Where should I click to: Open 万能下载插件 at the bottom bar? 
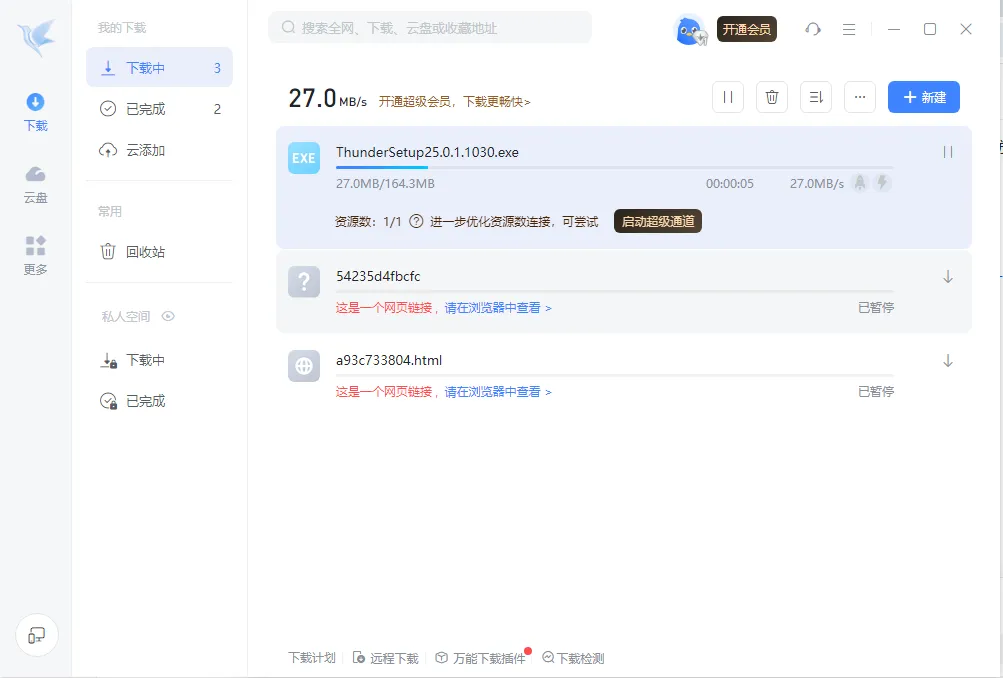coord(481,658)
